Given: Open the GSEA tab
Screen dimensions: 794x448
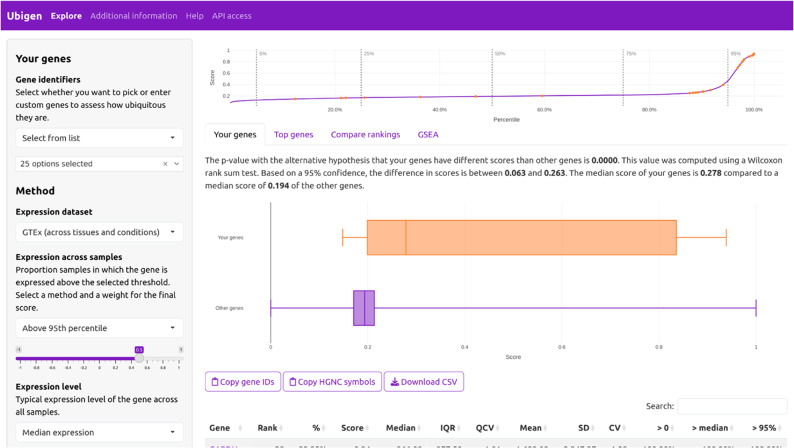Looking at the screenshot, I should coord(428,135).
